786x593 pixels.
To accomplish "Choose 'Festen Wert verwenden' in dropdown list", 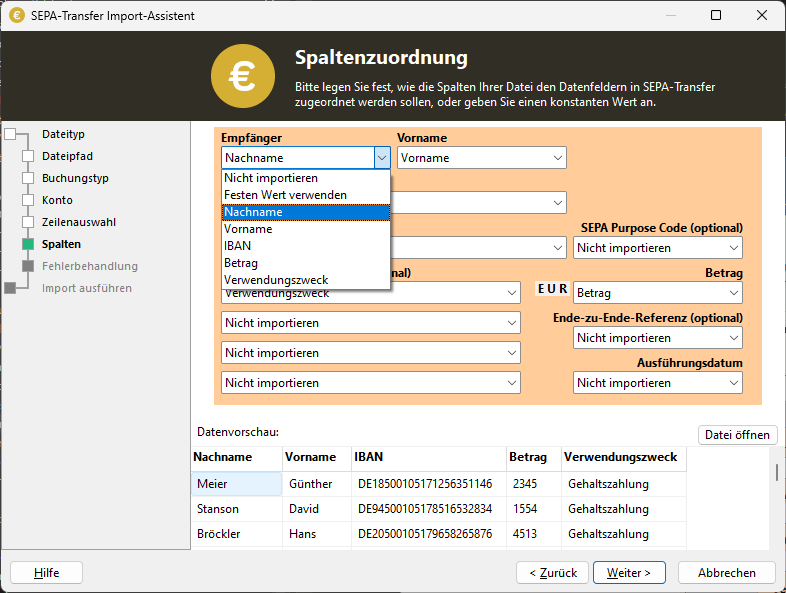I will point(285,194).
